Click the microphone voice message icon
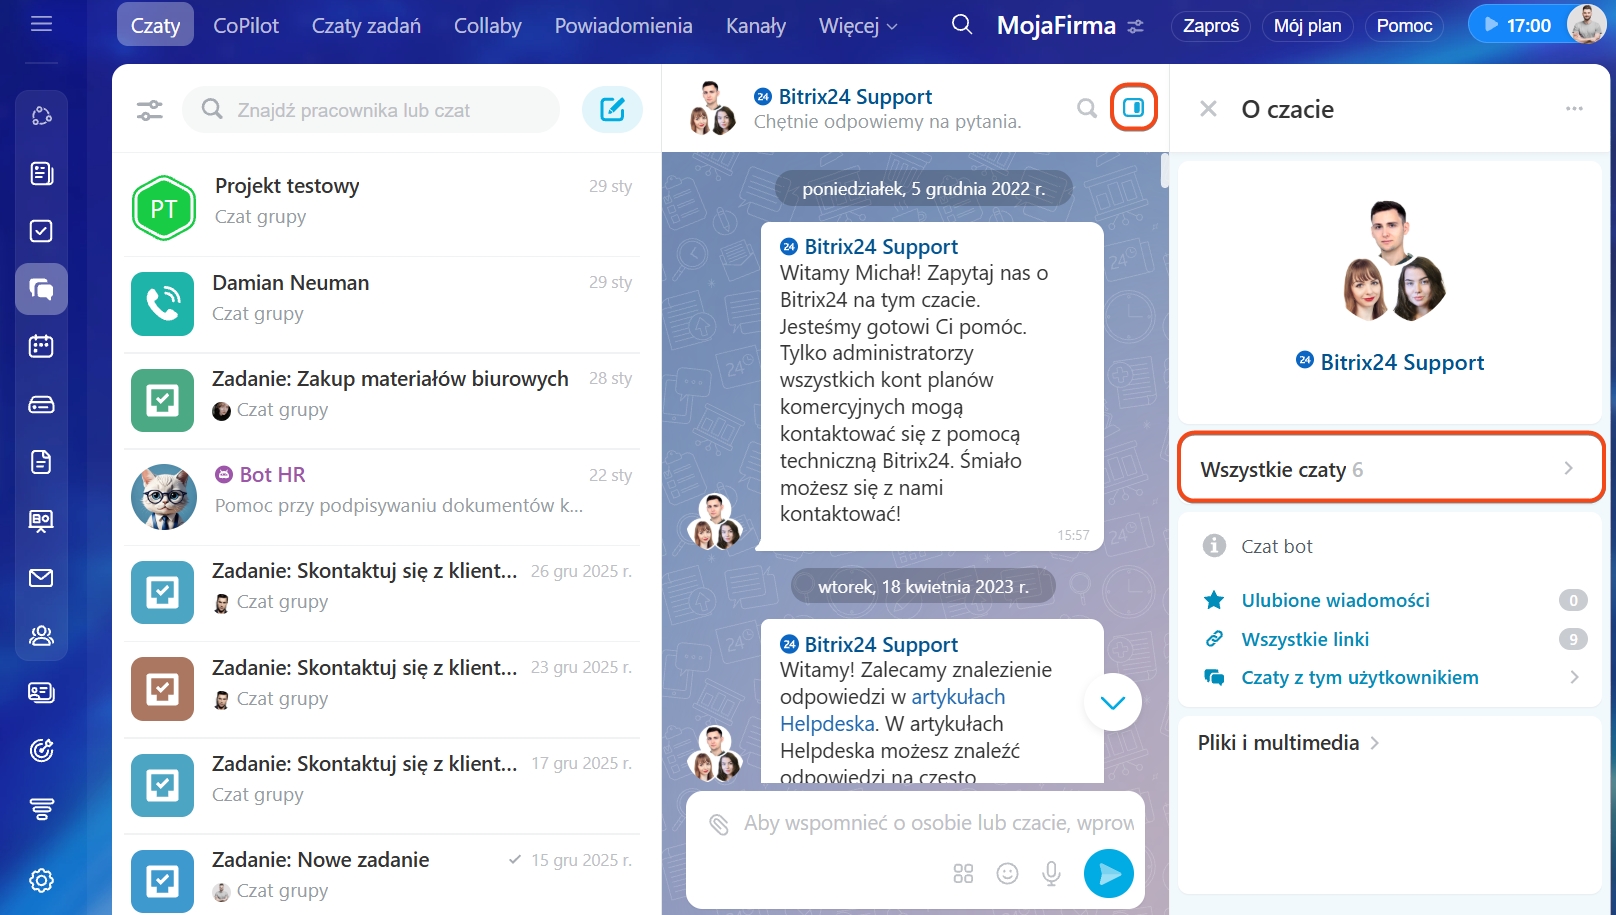The width and height of the screenshot is (1616, 915). coord(1051,874)
